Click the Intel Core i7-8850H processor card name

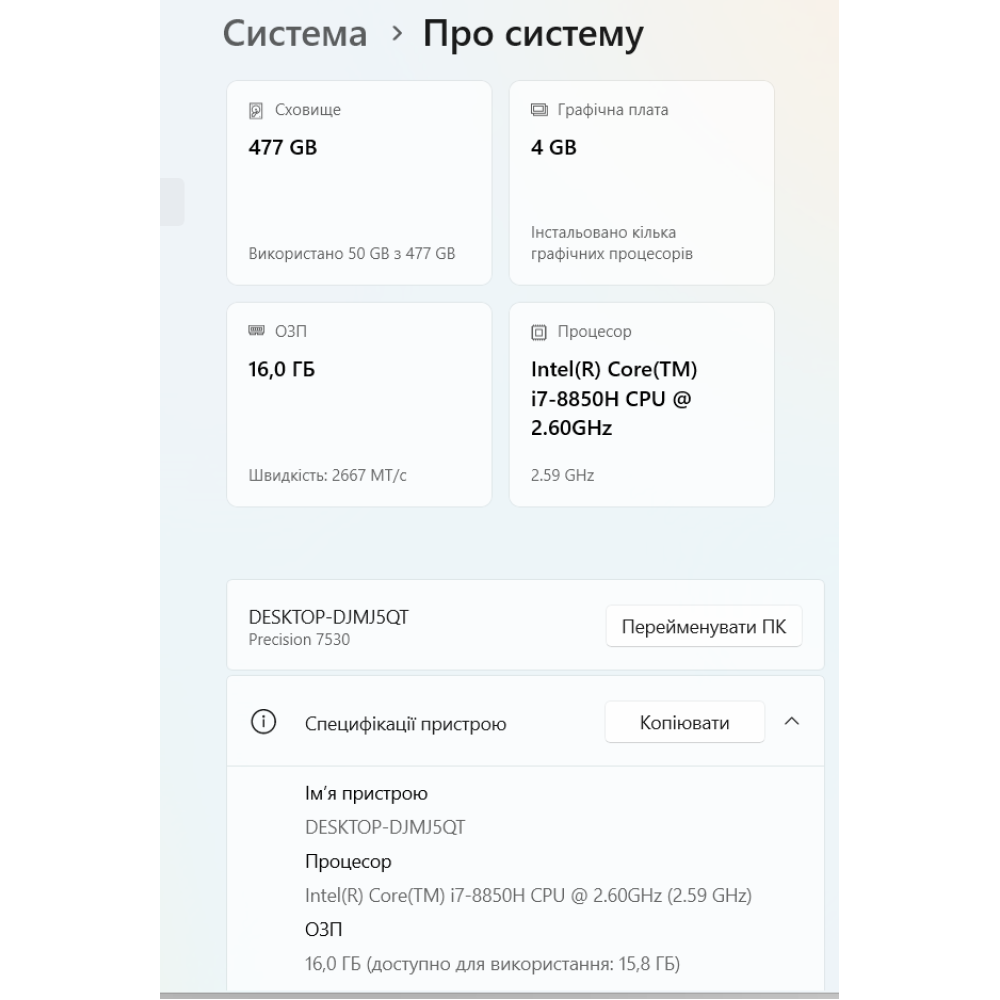click(x=614, y=399)
